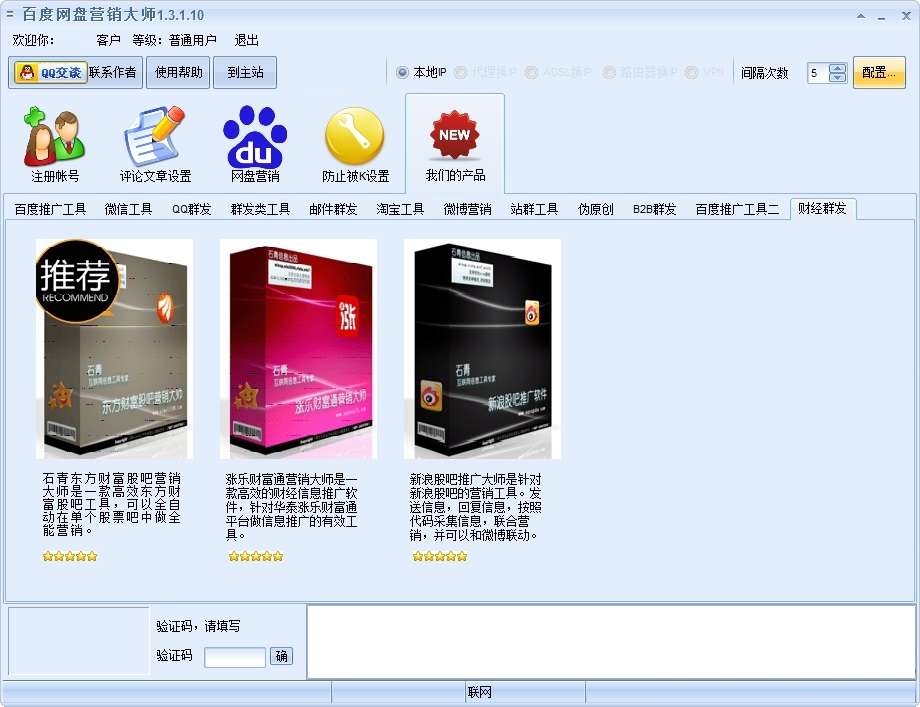Click the down arrow on the interval stepper
Viewport: 920px width, 707px height.
pyautogui.click(x=836, y=77)
